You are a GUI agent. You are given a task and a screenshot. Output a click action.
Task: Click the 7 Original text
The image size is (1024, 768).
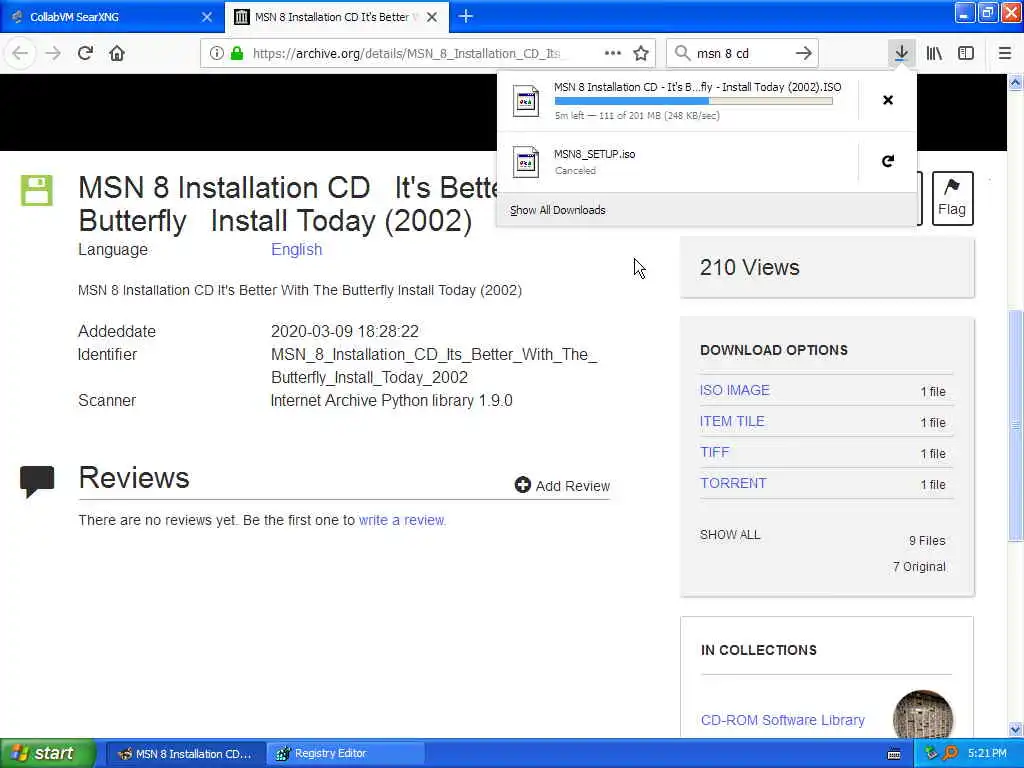pyautogui.click(x=919, y=566)
